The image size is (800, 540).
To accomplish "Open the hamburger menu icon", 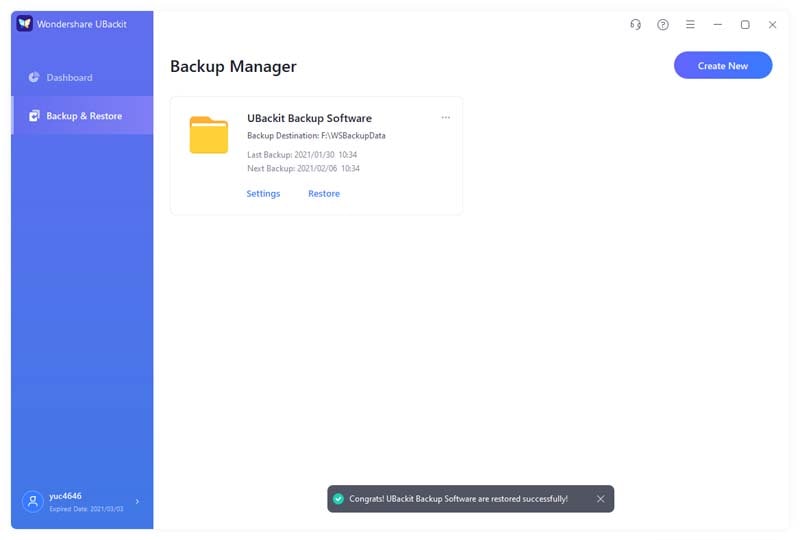I will click(x=690, y=24).
